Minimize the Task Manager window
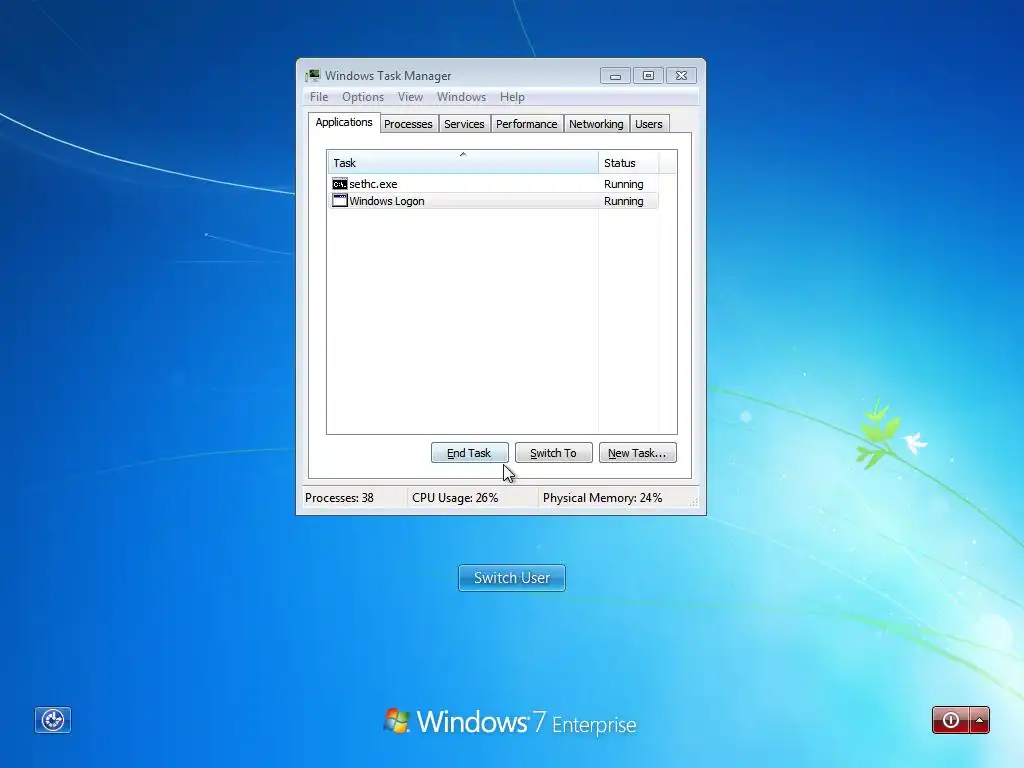The height and width of the screenshot is (768, 1024). tap(615, 76)
